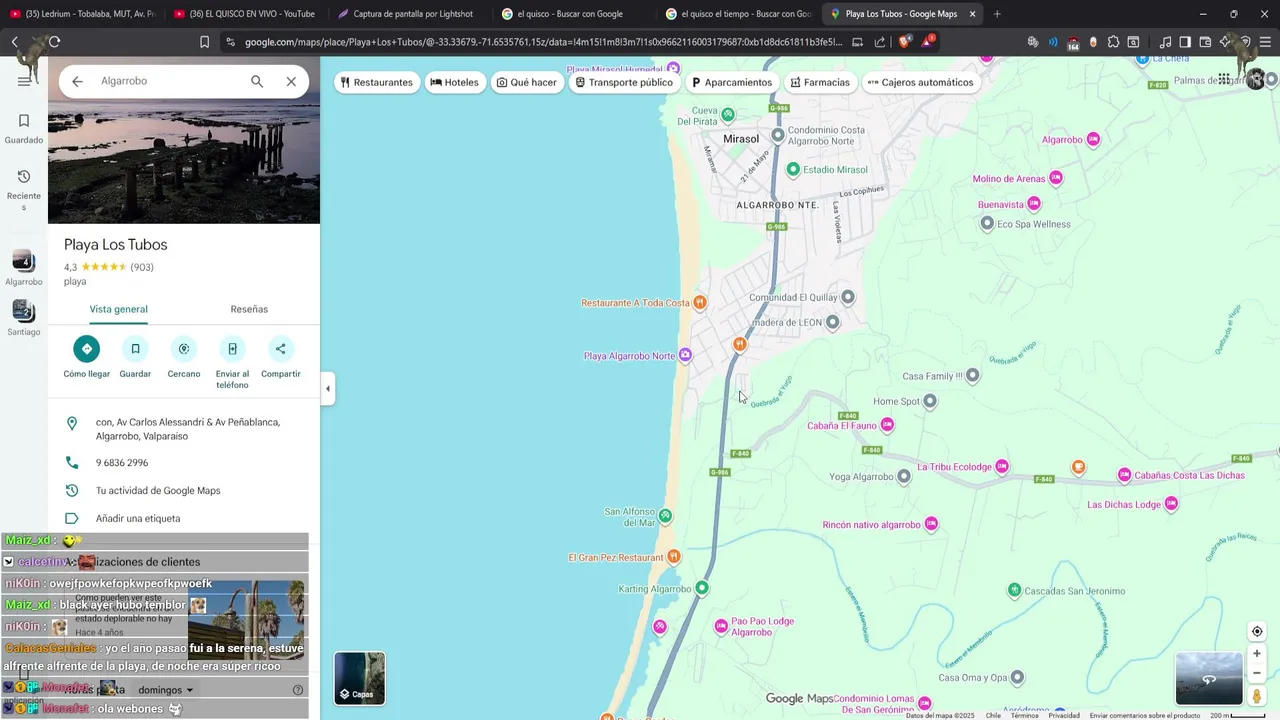Image resolution: width=1280 pixels, height=720 pixels.
Task: Click the Cómo llegar directions icon
Action: [x=87, y=349]
